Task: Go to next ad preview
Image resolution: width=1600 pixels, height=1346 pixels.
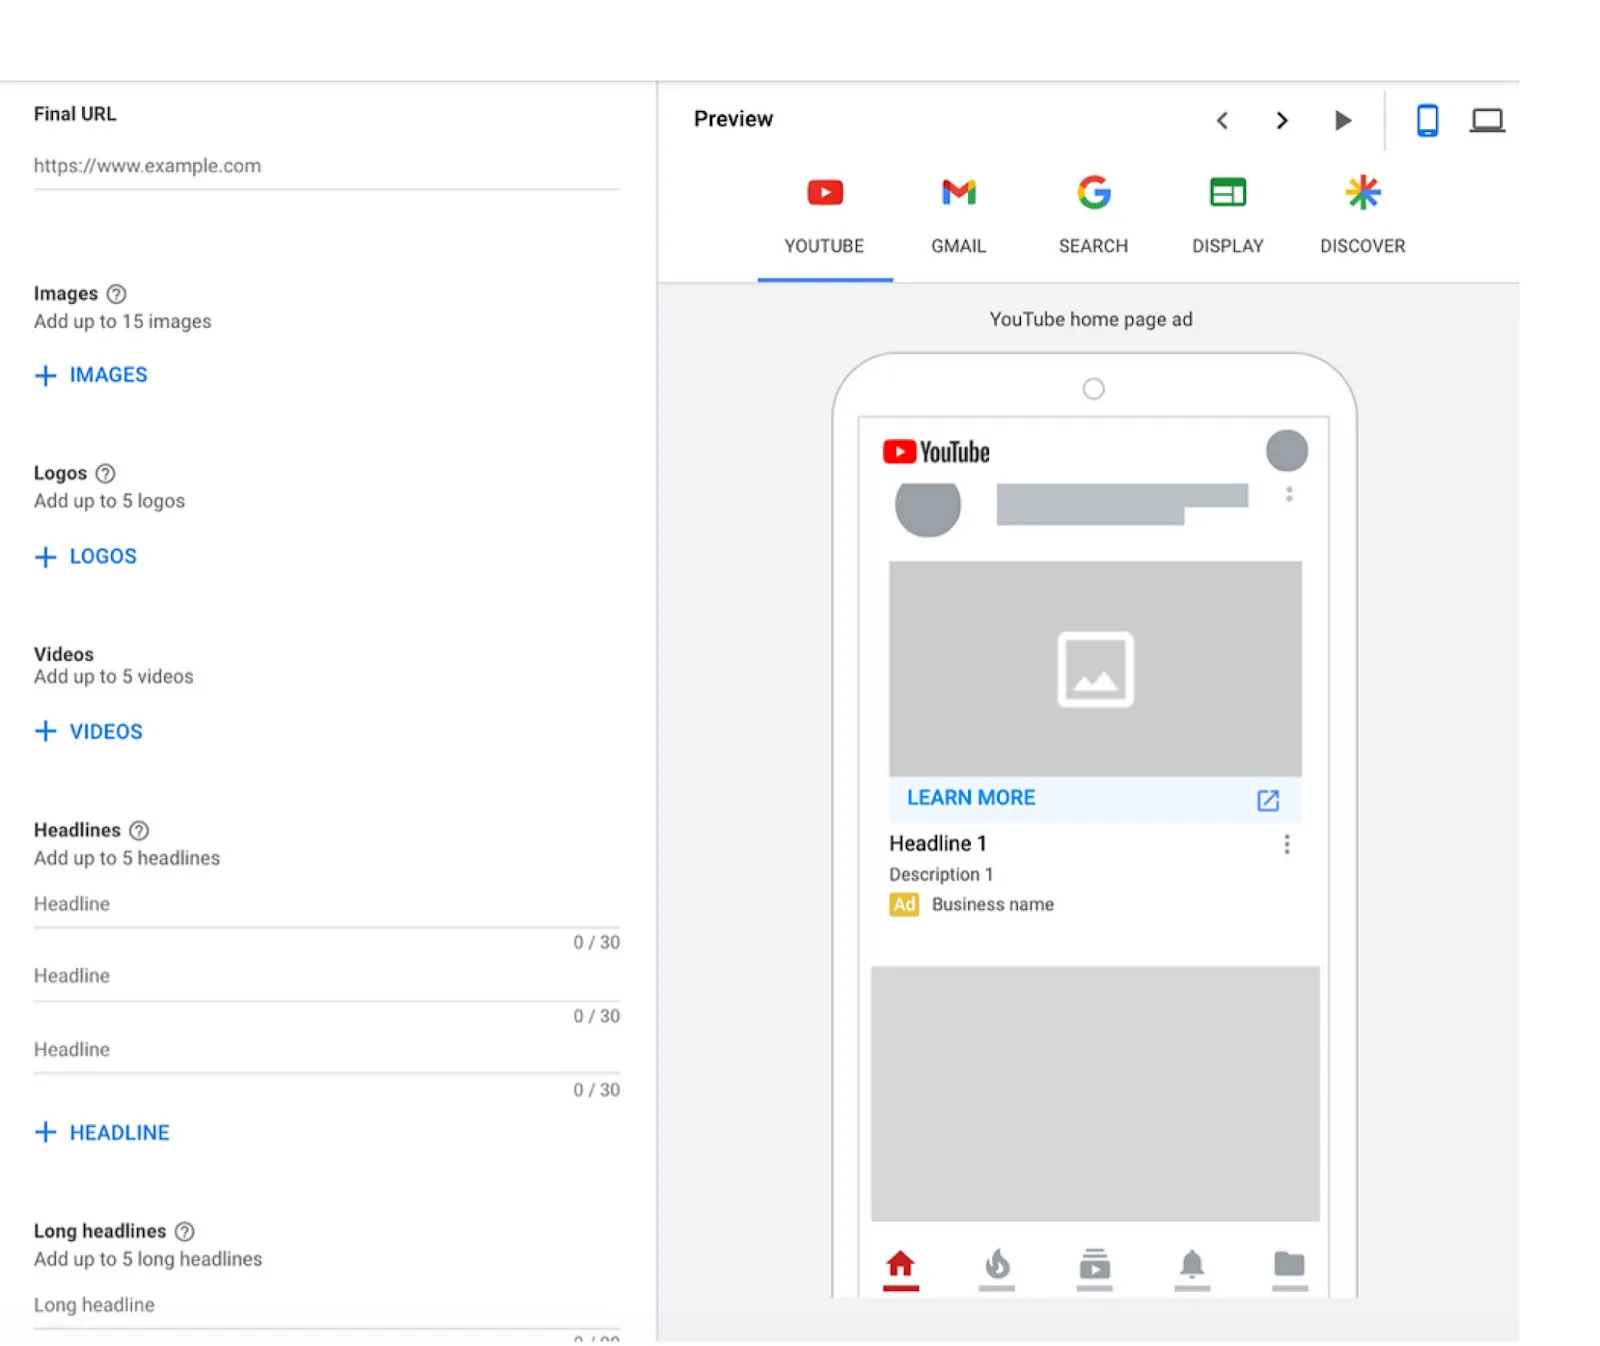Action: pos(1282,120)
